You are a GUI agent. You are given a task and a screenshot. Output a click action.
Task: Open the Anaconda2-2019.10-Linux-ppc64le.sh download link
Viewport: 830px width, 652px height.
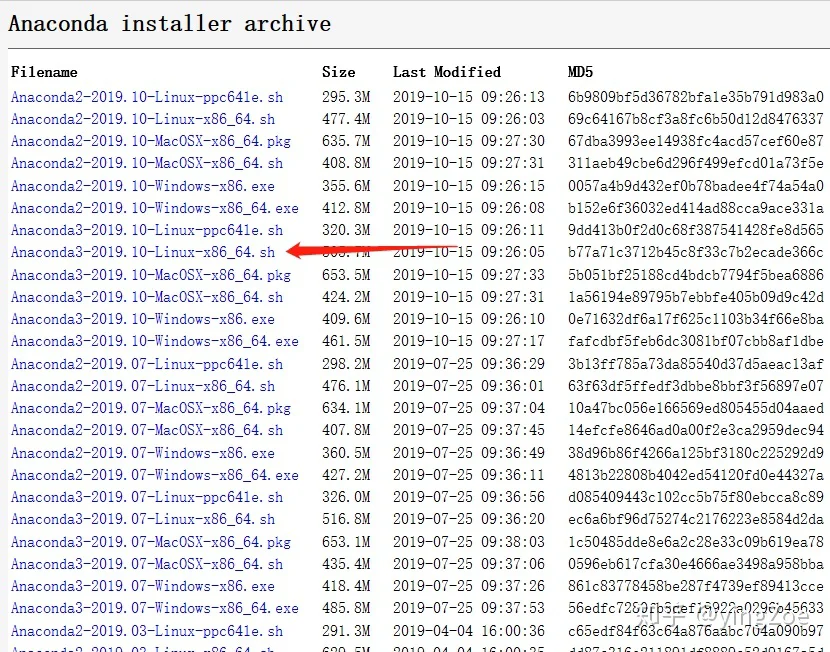click(x=147, y=97)
